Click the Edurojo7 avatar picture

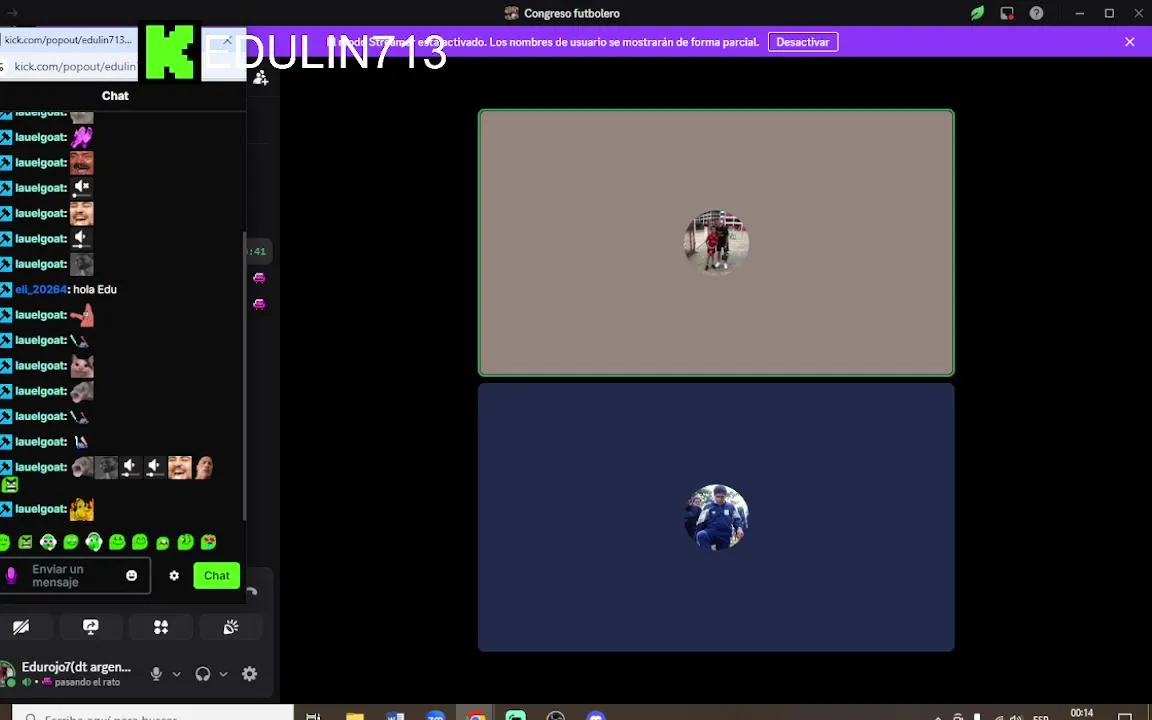pos(7,674)
